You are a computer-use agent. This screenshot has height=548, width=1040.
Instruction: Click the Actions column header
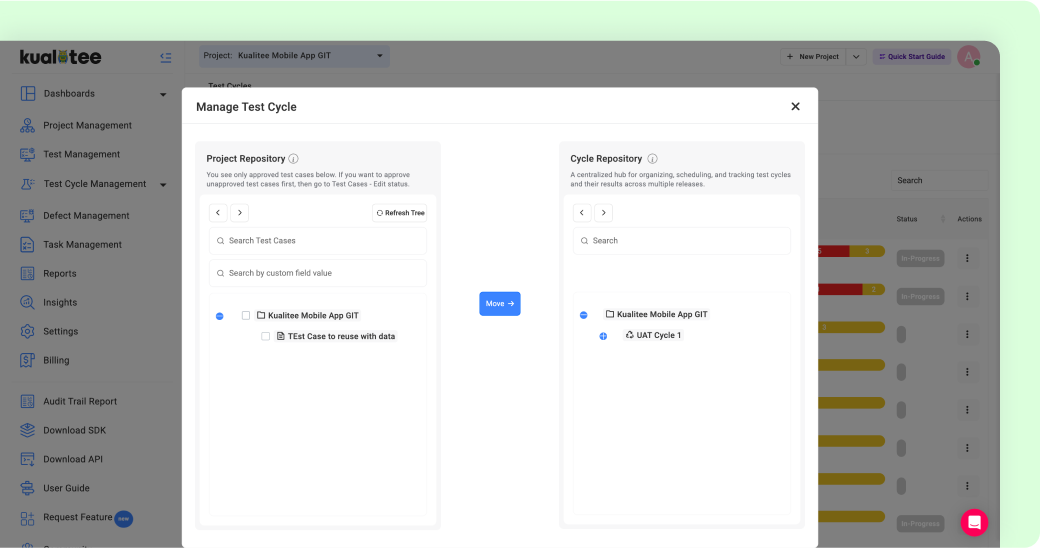pyautogui.click(x=969, y=219)
